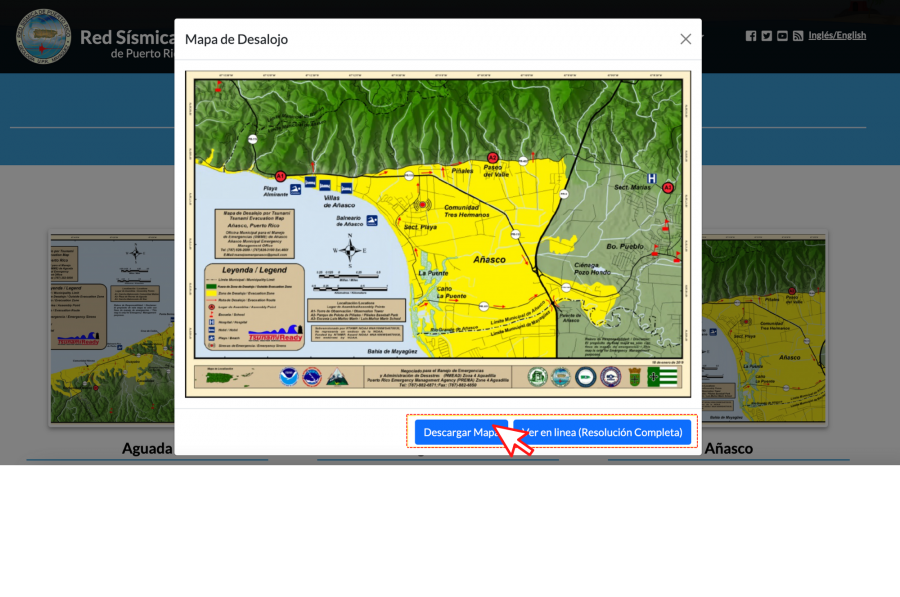Select the Aguada map thumbnail
The width and height of the screenshot is (900, 597).
(x=110, y=330)
